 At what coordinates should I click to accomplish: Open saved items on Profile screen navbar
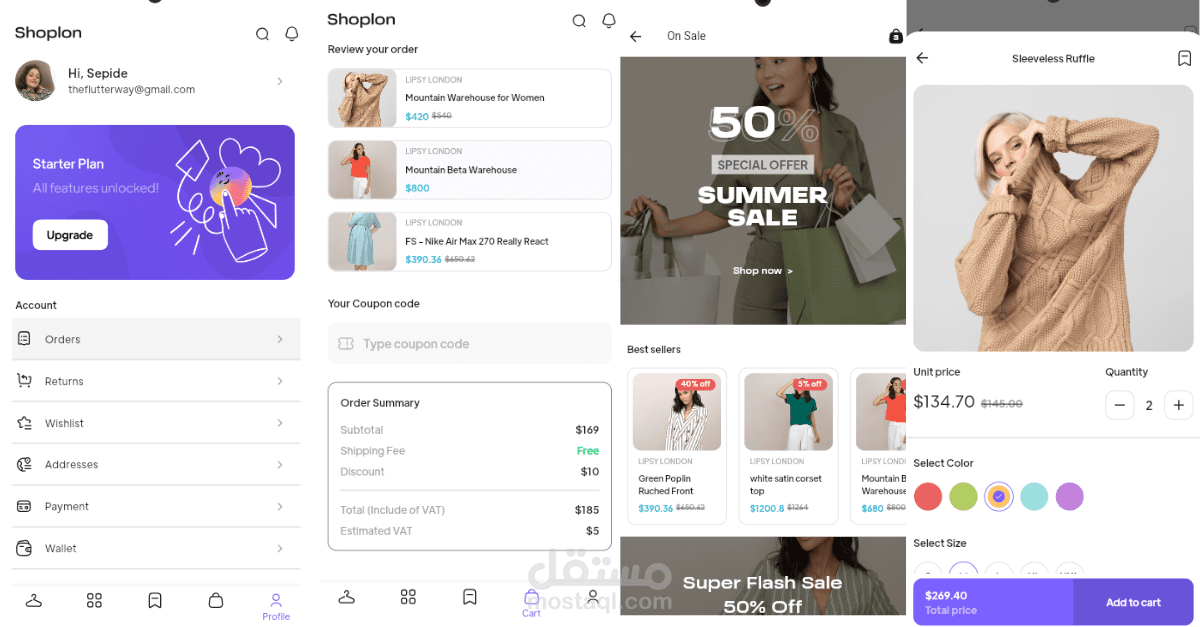[x=155, y=600]
